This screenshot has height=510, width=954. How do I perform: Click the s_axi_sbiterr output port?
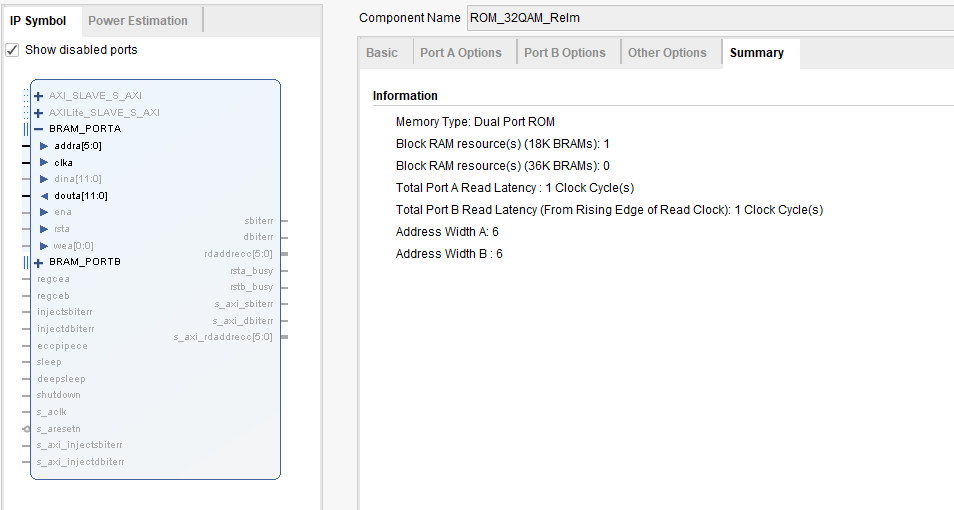243,304
